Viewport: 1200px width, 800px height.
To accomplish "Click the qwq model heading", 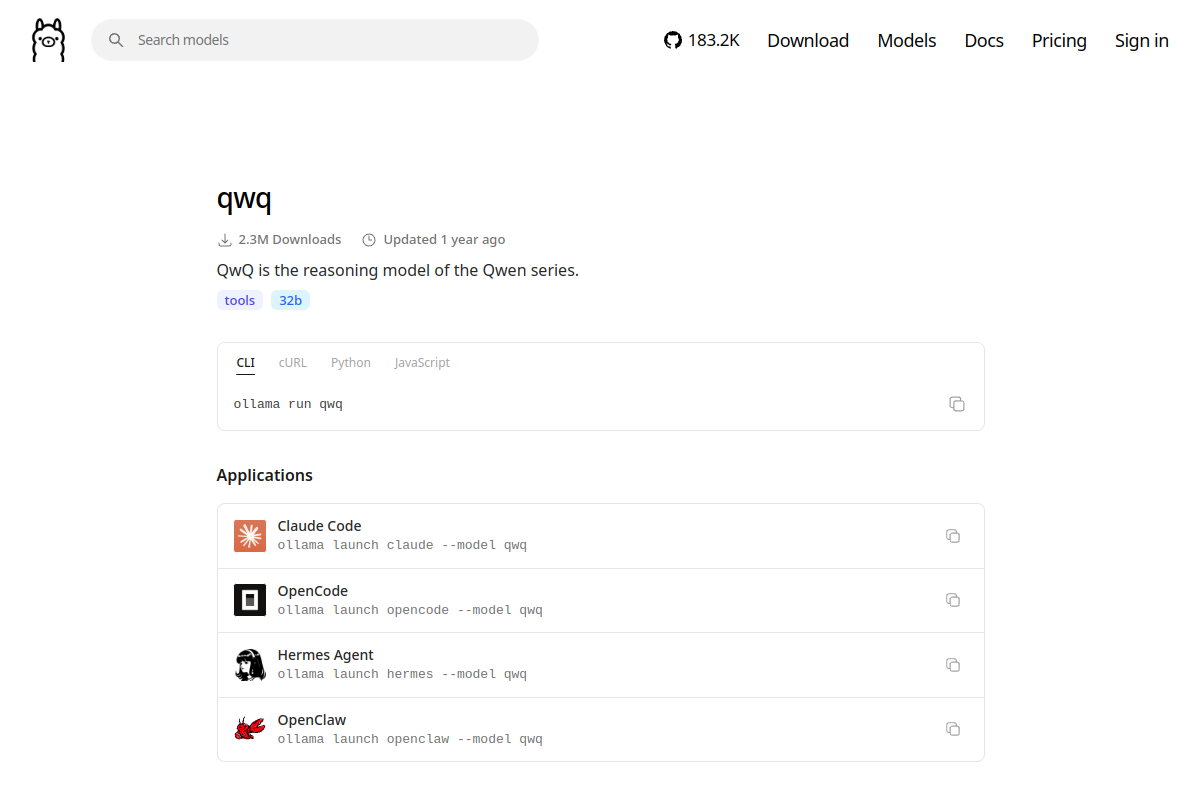I will tap(244, 198).
